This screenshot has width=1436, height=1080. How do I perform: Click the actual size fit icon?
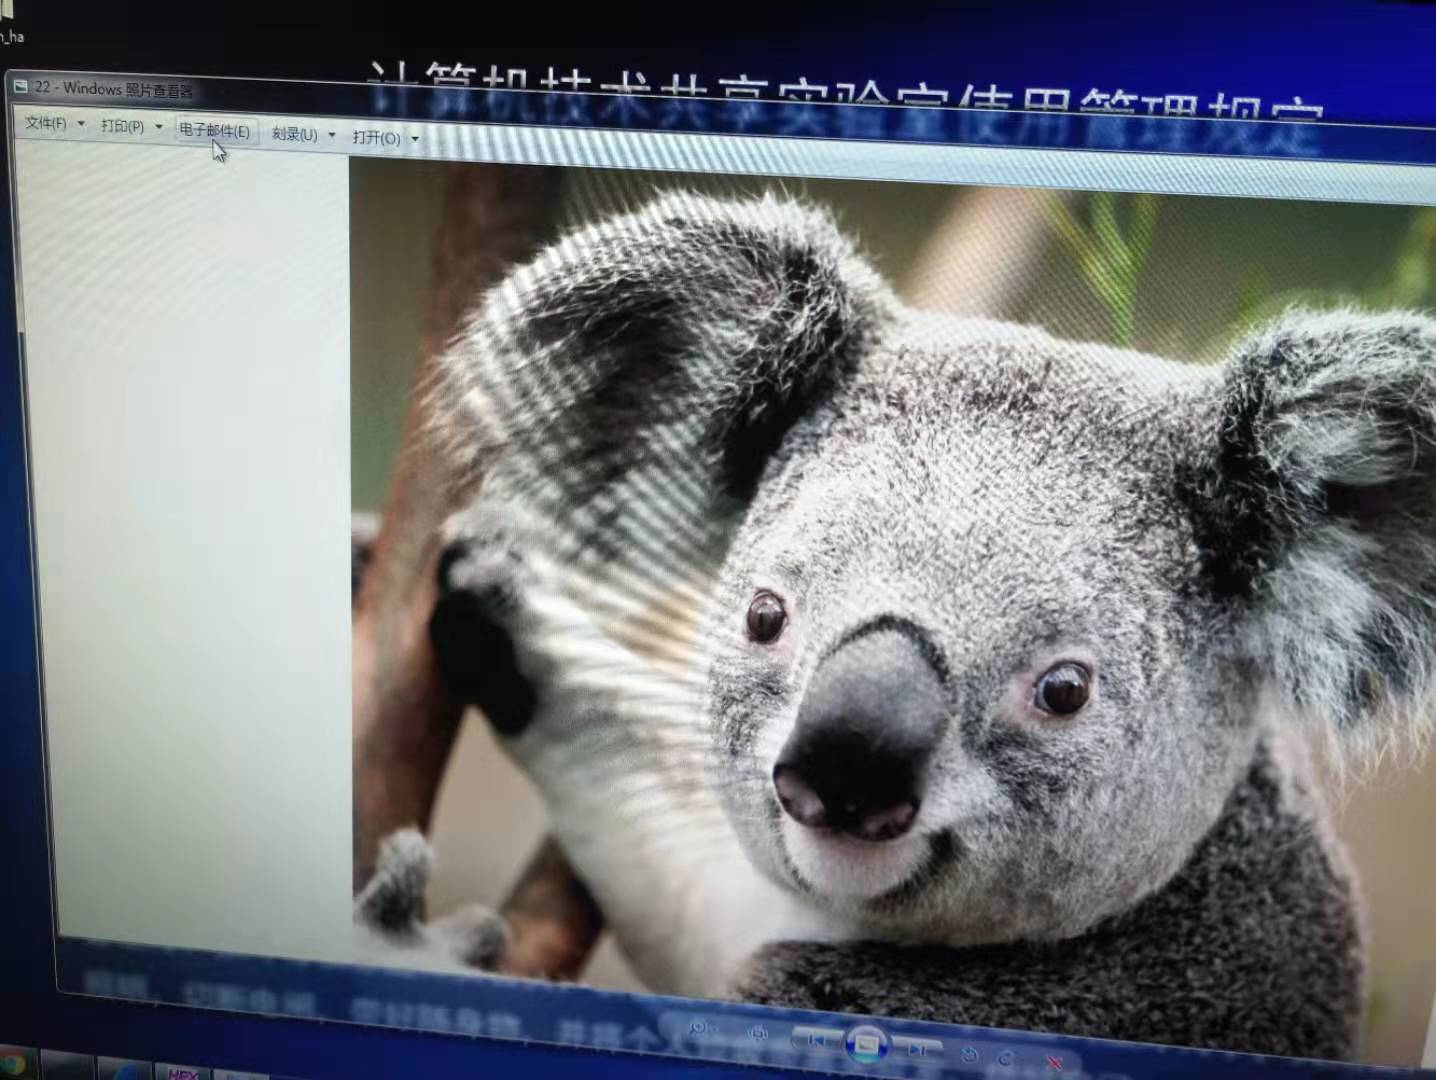point(759,1033)
